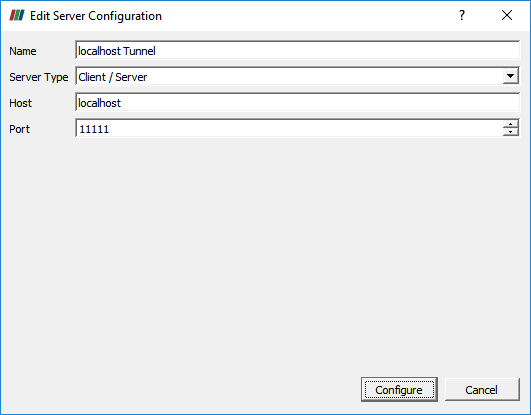The image size is (531, 415).
Task: Click the Name field containing localhost Tunnel
Action: [x=297, y=51]
